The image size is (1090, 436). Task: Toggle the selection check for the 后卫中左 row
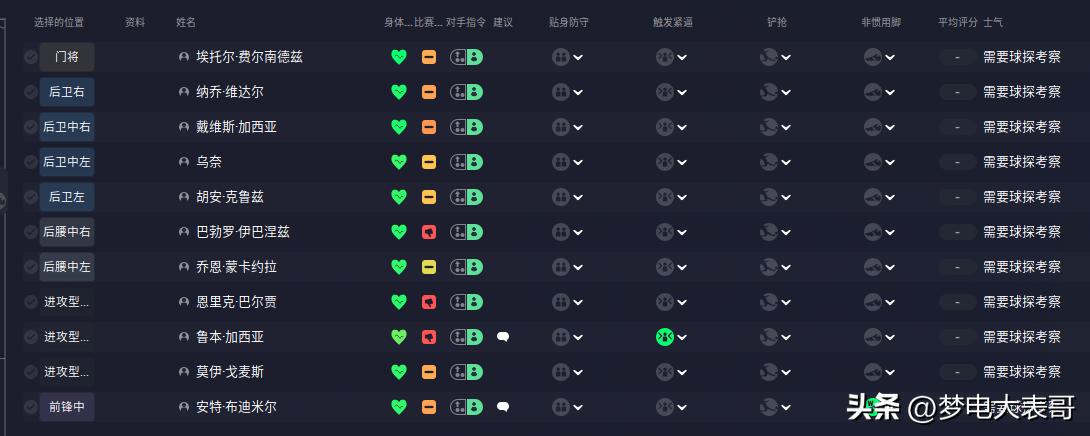tap(31, 162)
